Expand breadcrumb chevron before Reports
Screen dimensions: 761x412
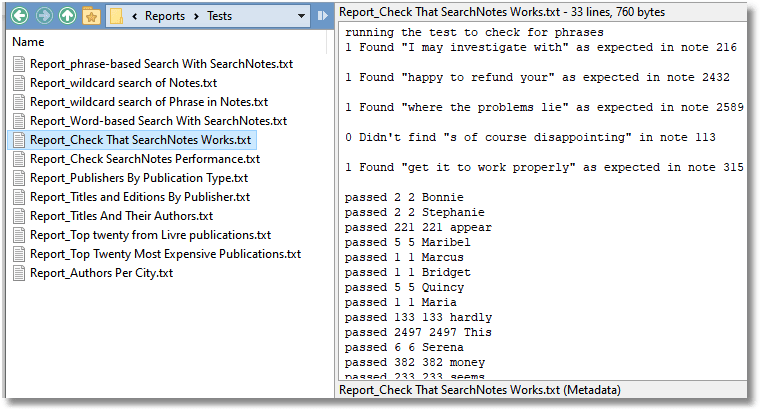134,16
